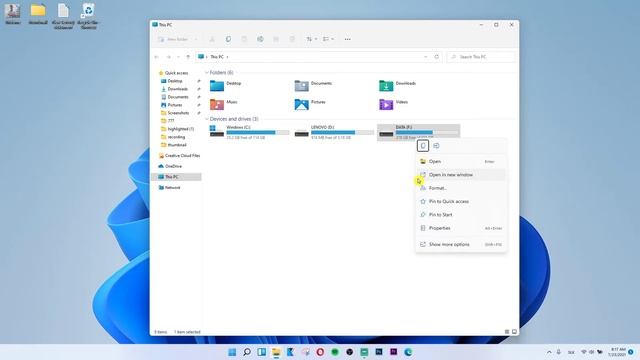
Task: Open the Recycle Bin desktop icon
Action: click(88, 16)
